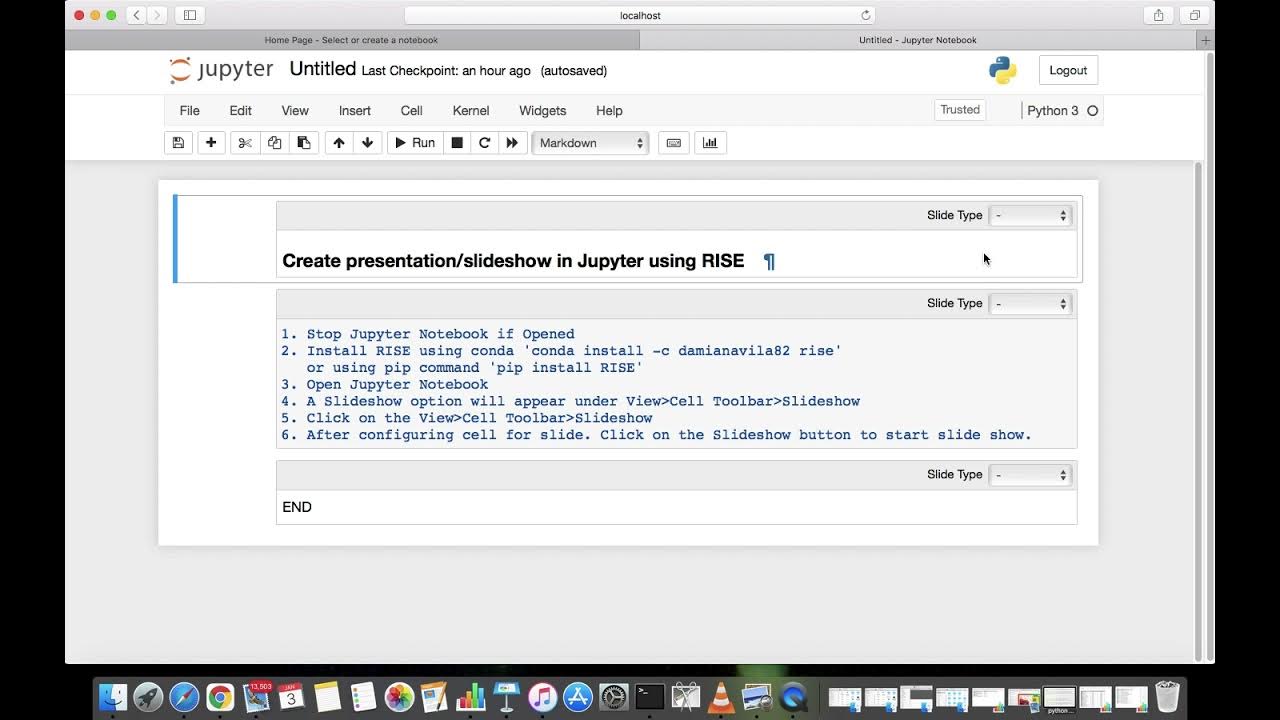Reload page icon in Safari address bar
The image size is (1280, 720).
866,15
